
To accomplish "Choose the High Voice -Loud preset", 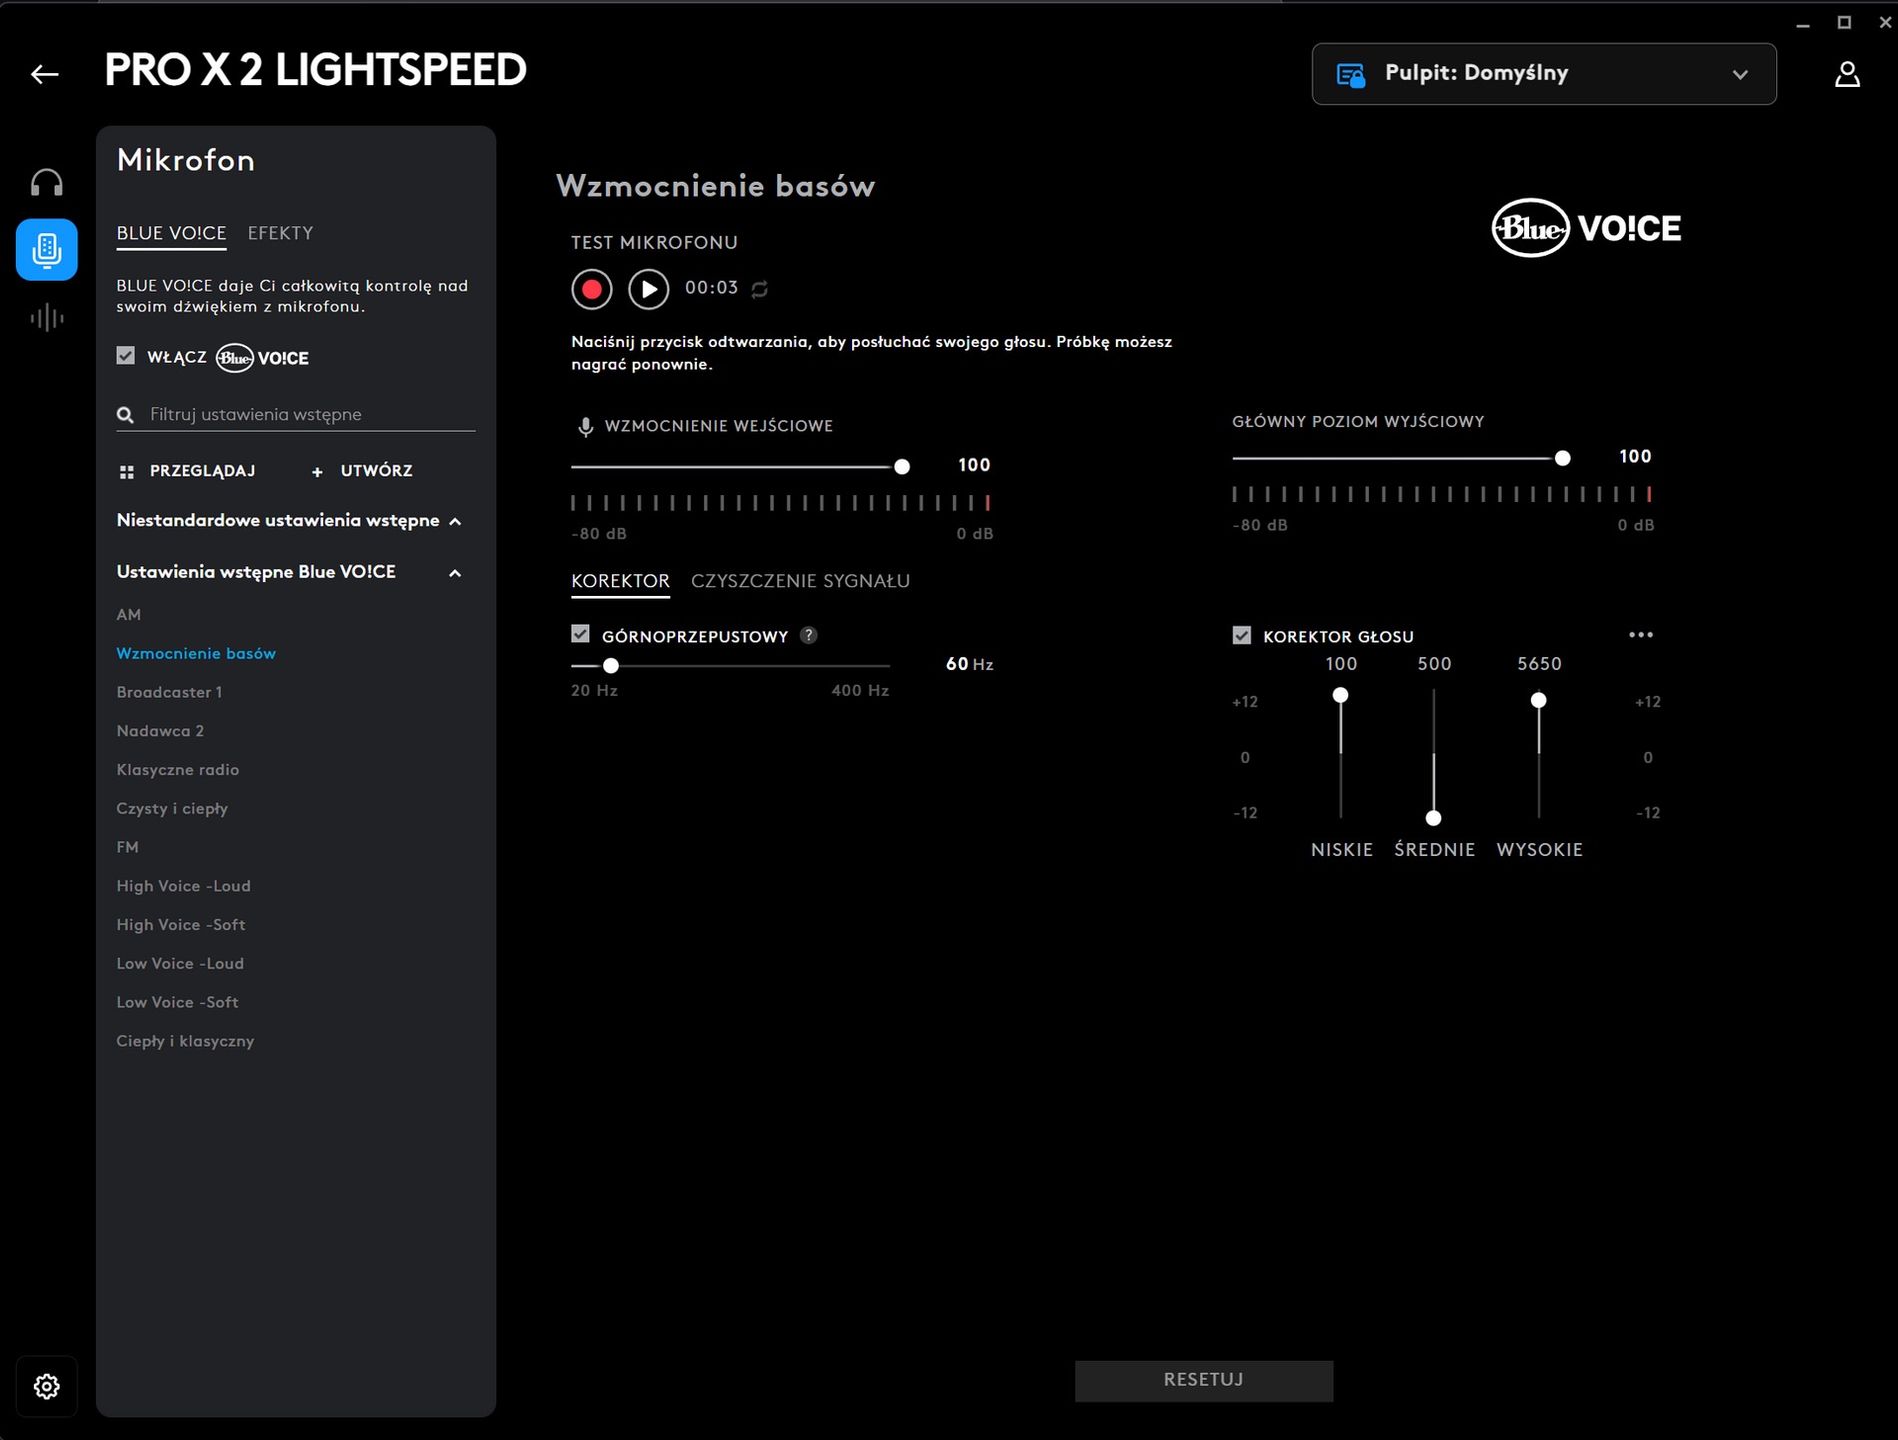I will (x=184, y=886).
